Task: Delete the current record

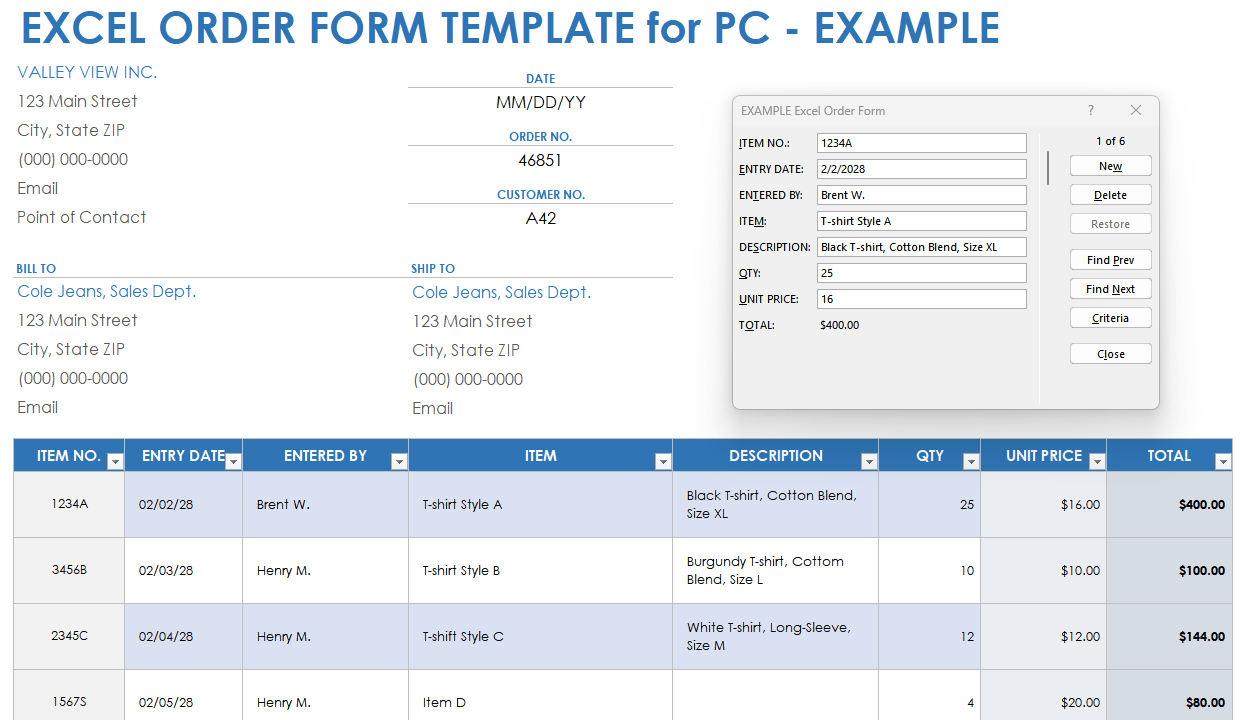Action: tap(1110, 194)
